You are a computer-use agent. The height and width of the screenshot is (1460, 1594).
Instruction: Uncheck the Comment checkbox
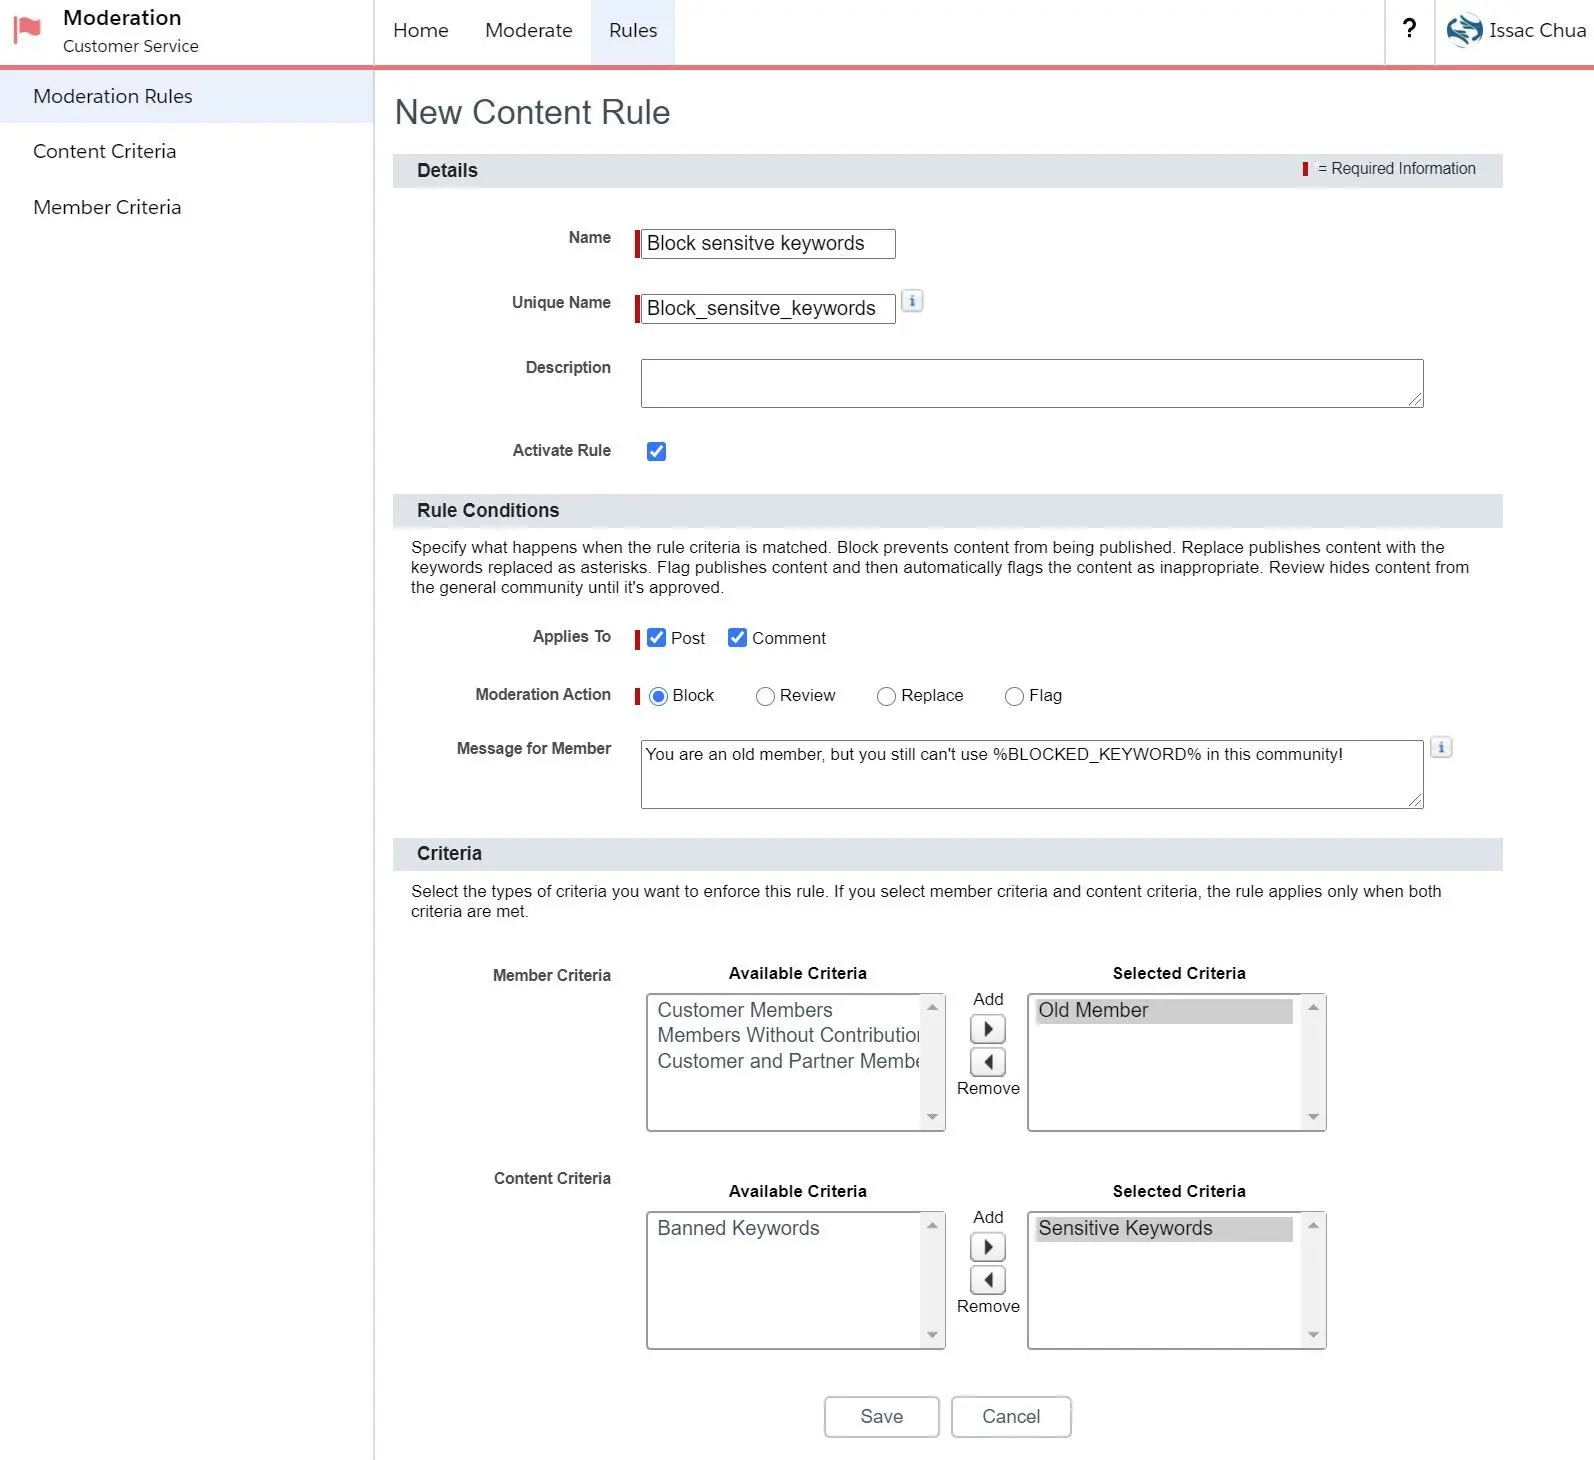[x=737, y=637]
